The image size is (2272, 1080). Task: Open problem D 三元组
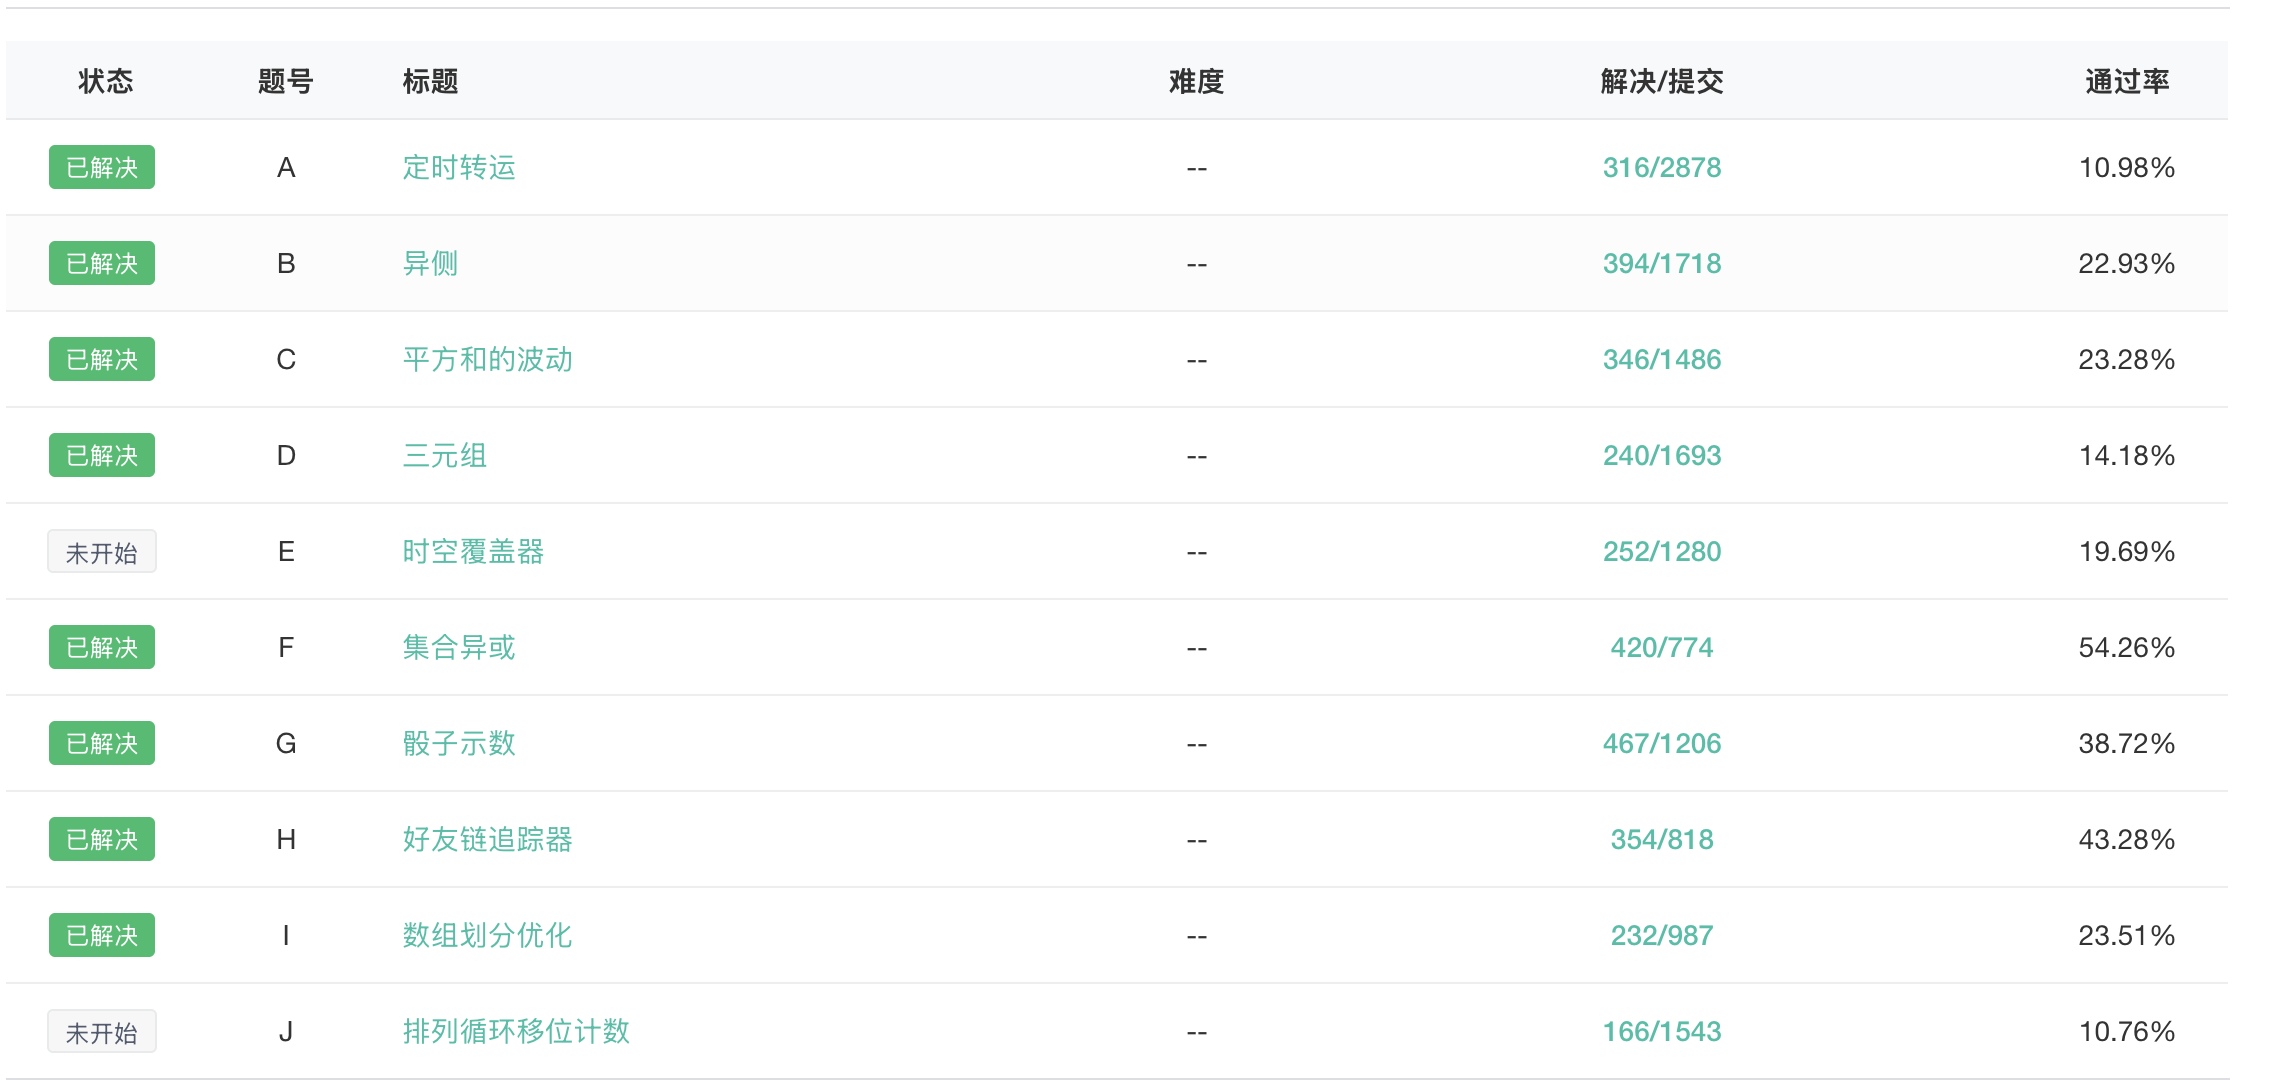coord(445,455)
